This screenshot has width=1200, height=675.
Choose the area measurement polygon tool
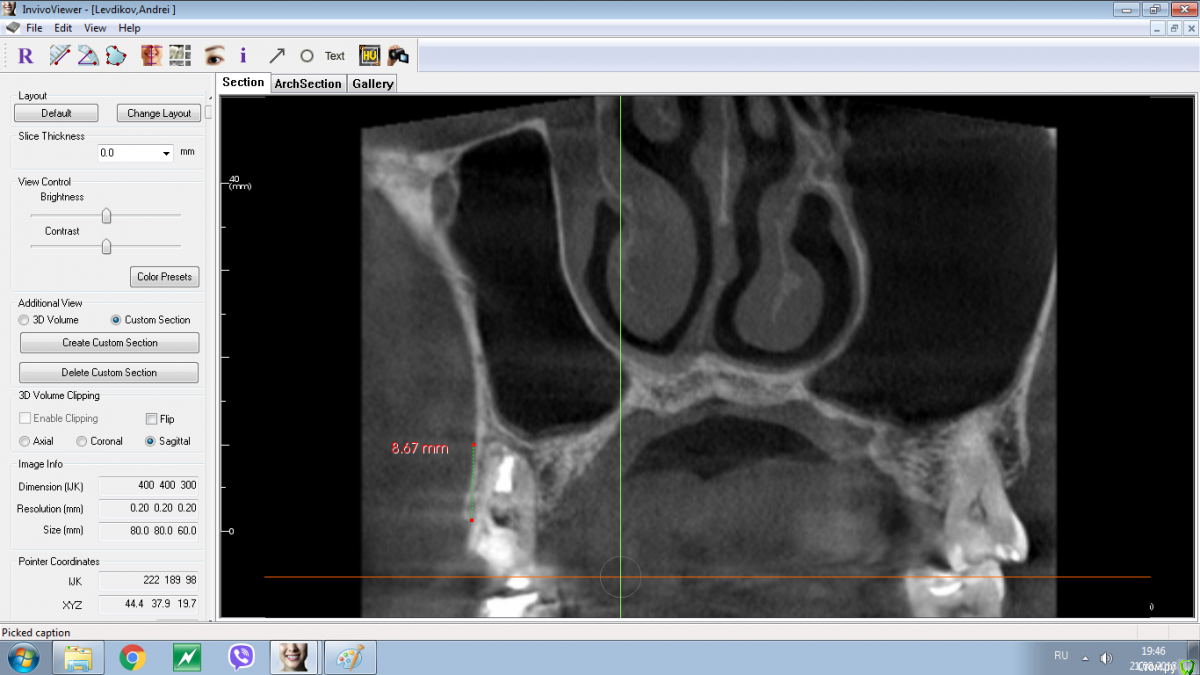coord(116,56)
